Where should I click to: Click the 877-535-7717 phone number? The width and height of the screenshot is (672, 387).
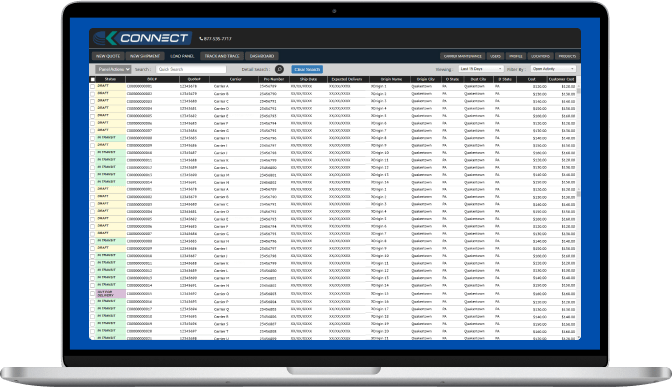(x=218, y=39)
